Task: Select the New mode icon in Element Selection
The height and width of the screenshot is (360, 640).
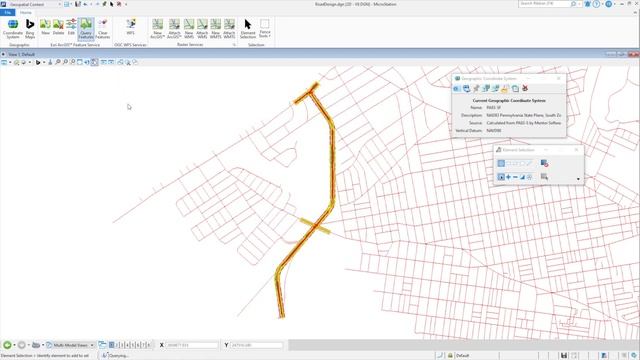Action: pyautogui.click(x=501, y=177)
